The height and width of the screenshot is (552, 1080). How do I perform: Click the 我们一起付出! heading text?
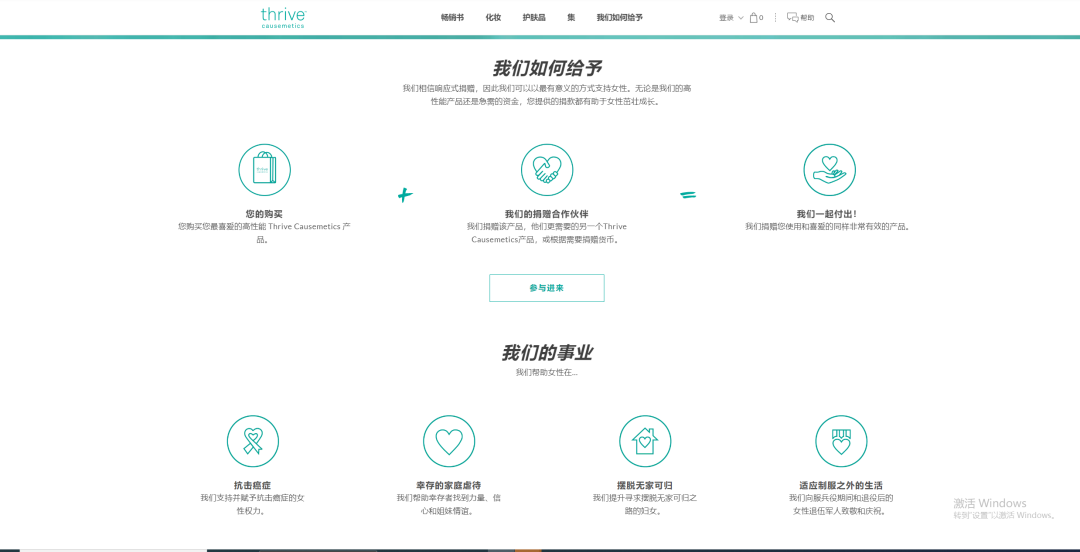[x=827, y=214]
